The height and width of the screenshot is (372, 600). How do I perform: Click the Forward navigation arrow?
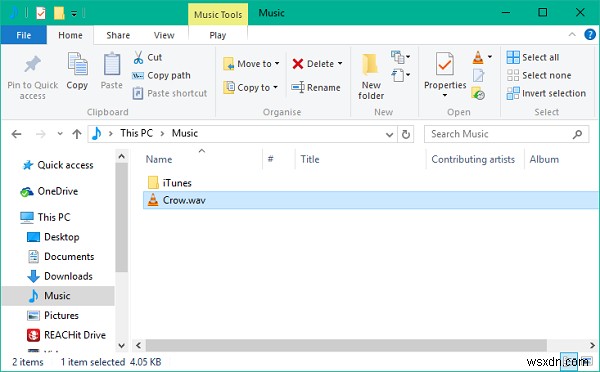[x=41, y=134]
